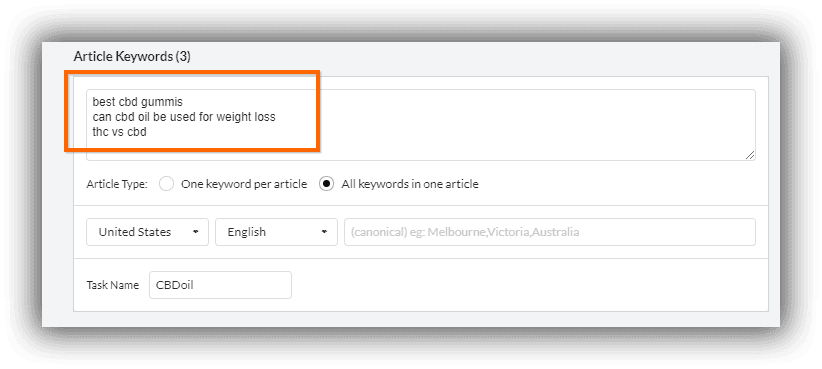Click the "best cbd gummis" keyword line

pos(137,102)
